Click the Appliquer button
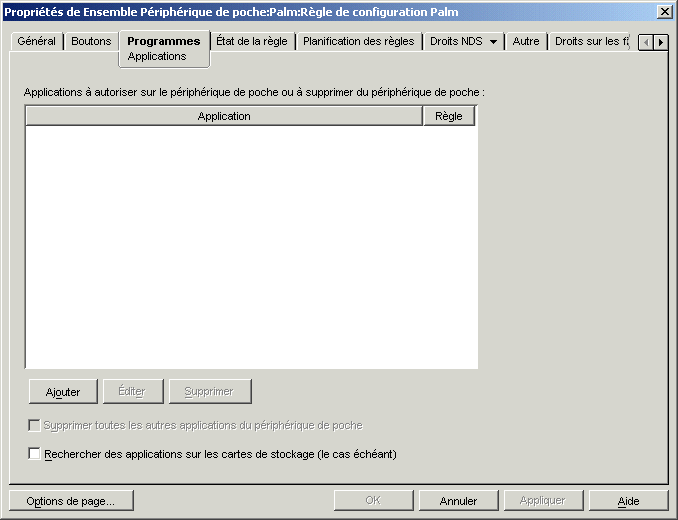678x520 pixels. (543, 501)
